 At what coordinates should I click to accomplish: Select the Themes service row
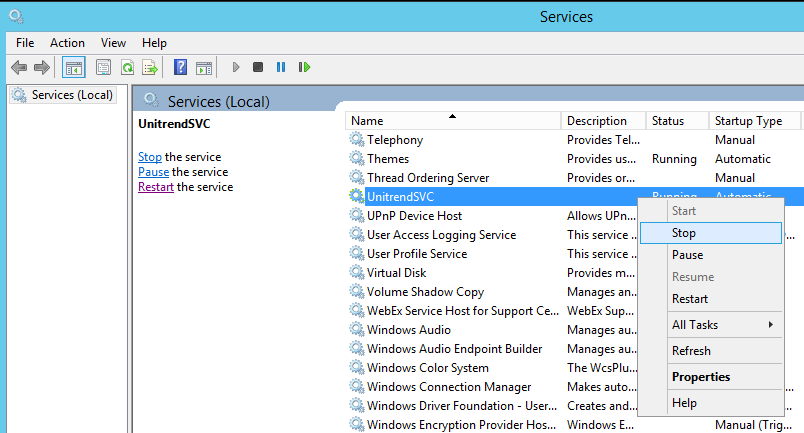pos(574,159)
